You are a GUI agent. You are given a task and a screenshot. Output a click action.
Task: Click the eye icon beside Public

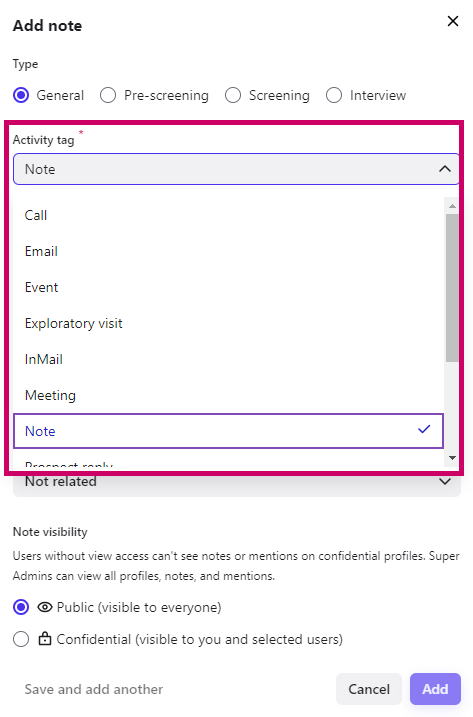pos(45,607)
